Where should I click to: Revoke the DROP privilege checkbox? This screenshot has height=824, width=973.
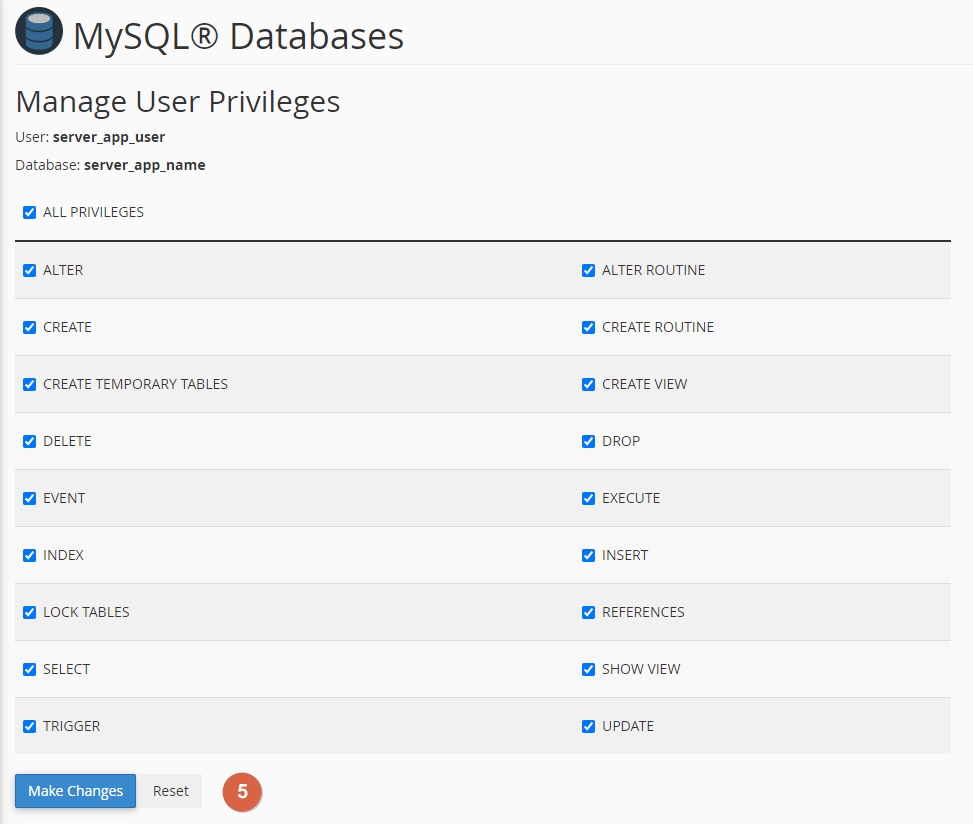click(x=588, y=441)
